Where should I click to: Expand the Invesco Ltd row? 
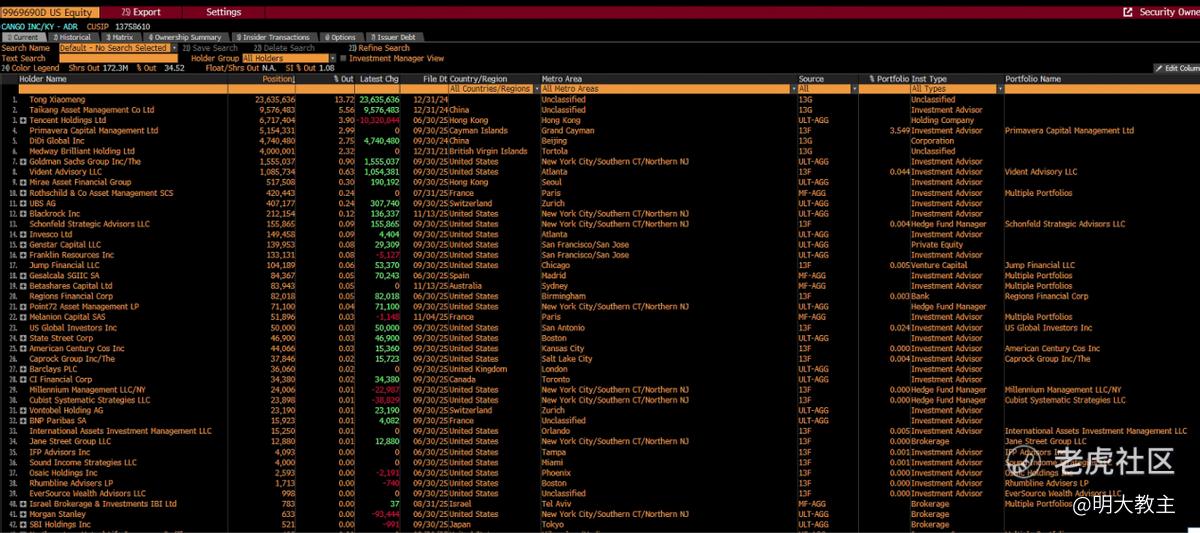point(23,235)
